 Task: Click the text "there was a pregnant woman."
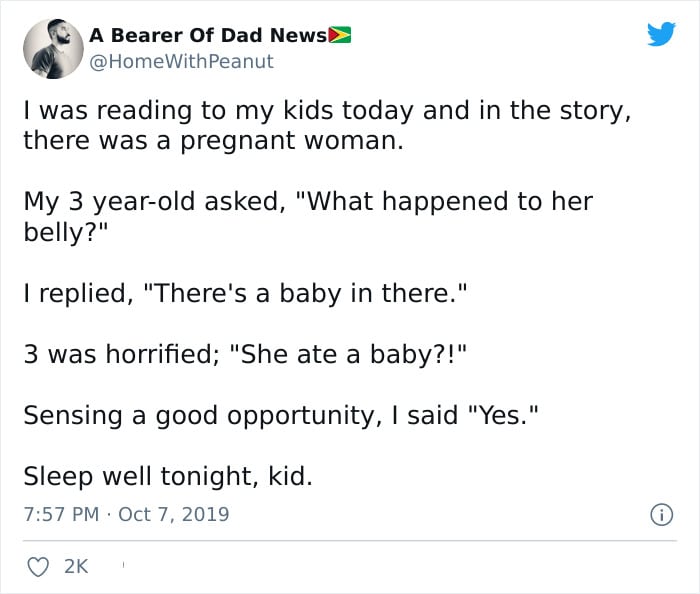[x=213, y=141]
